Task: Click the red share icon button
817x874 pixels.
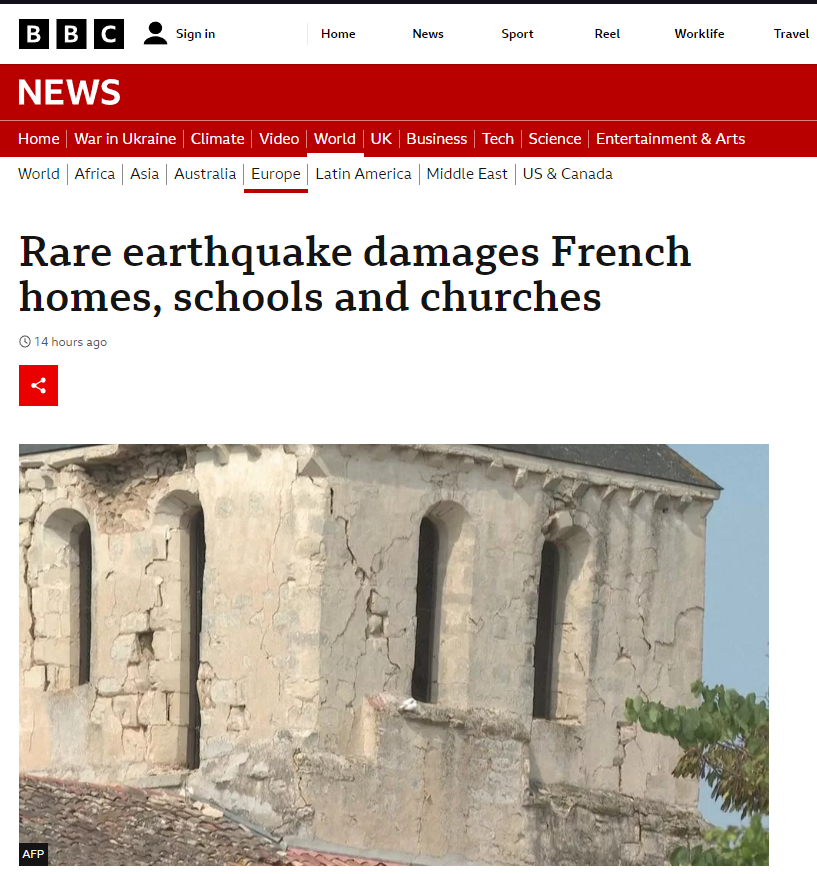Action: pyautogui.click(x=38, y=385)
